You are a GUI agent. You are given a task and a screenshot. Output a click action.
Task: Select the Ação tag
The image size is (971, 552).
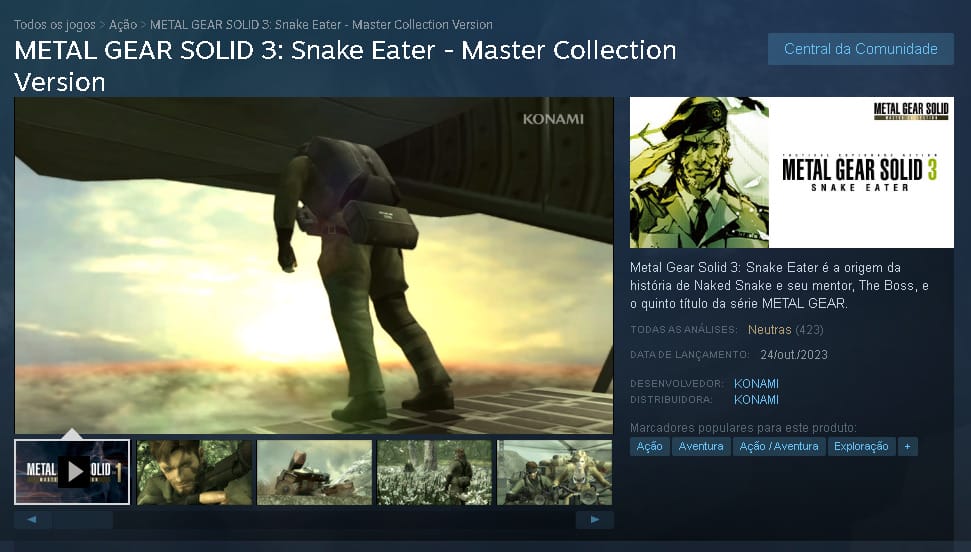(650, 446)
